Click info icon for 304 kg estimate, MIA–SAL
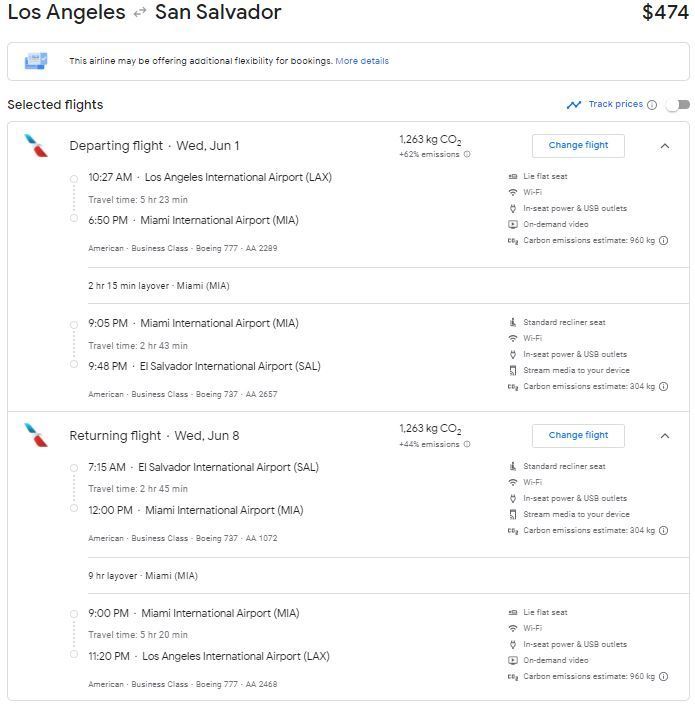 [x=664, y=387]
